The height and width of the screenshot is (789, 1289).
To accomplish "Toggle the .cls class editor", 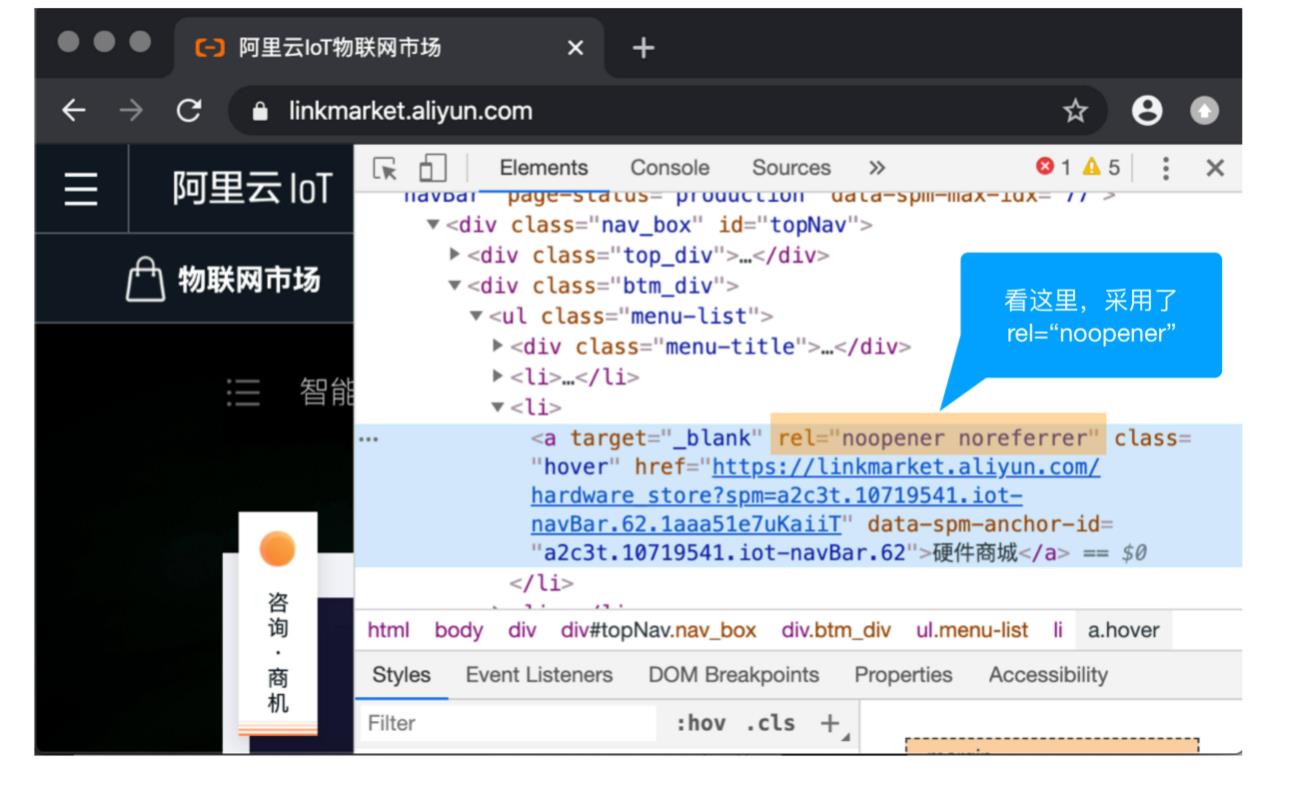I will [770, 723].
